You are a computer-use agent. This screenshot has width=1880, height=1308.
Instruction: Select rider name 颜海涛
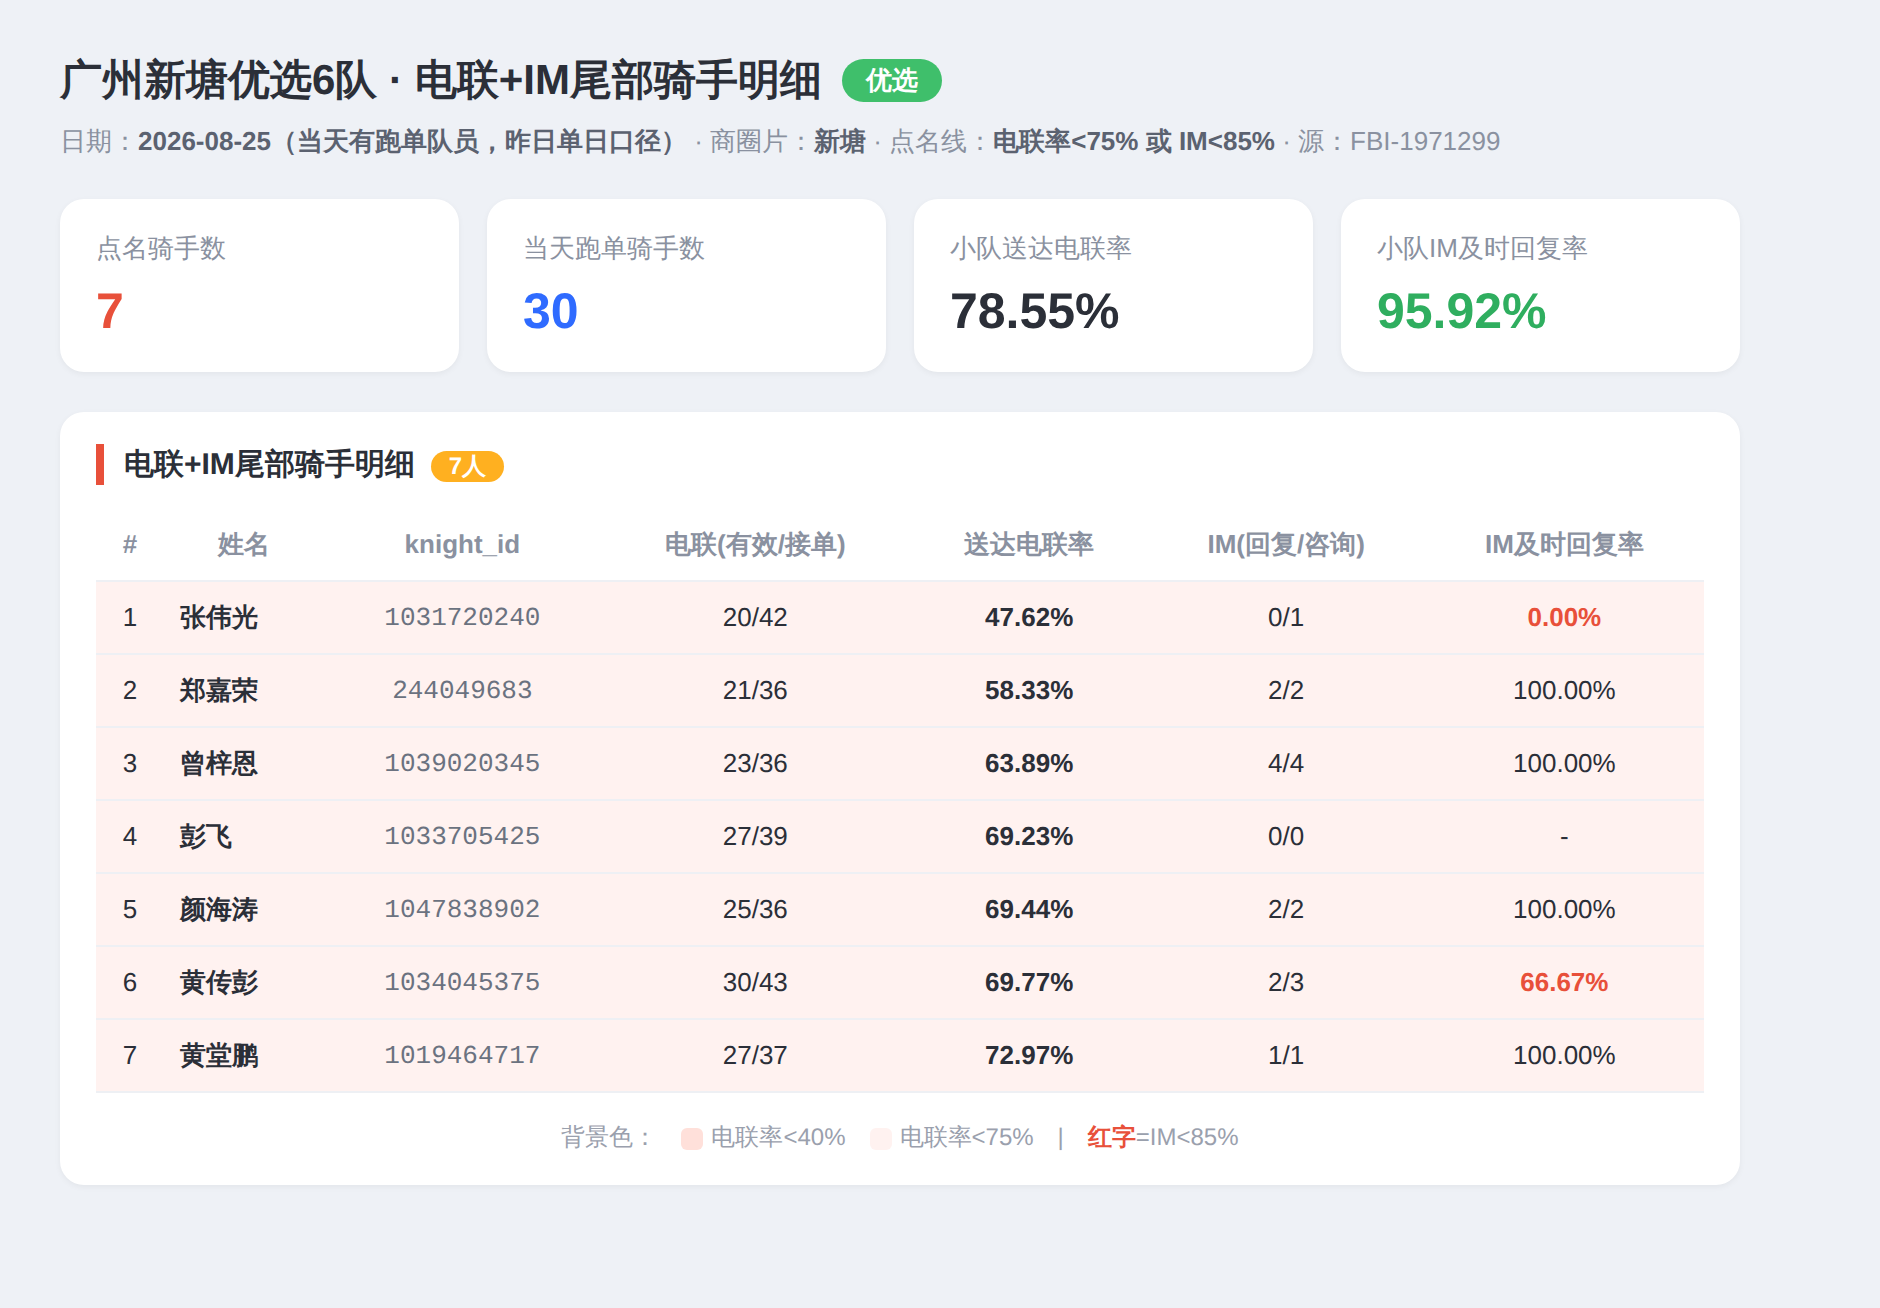point(219,909)
